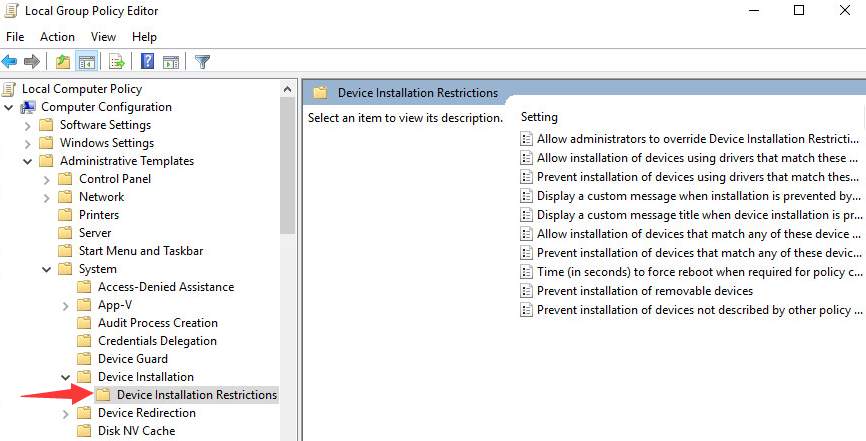Open the View menu
Viewport: 866px width, 441px height.
103,37
